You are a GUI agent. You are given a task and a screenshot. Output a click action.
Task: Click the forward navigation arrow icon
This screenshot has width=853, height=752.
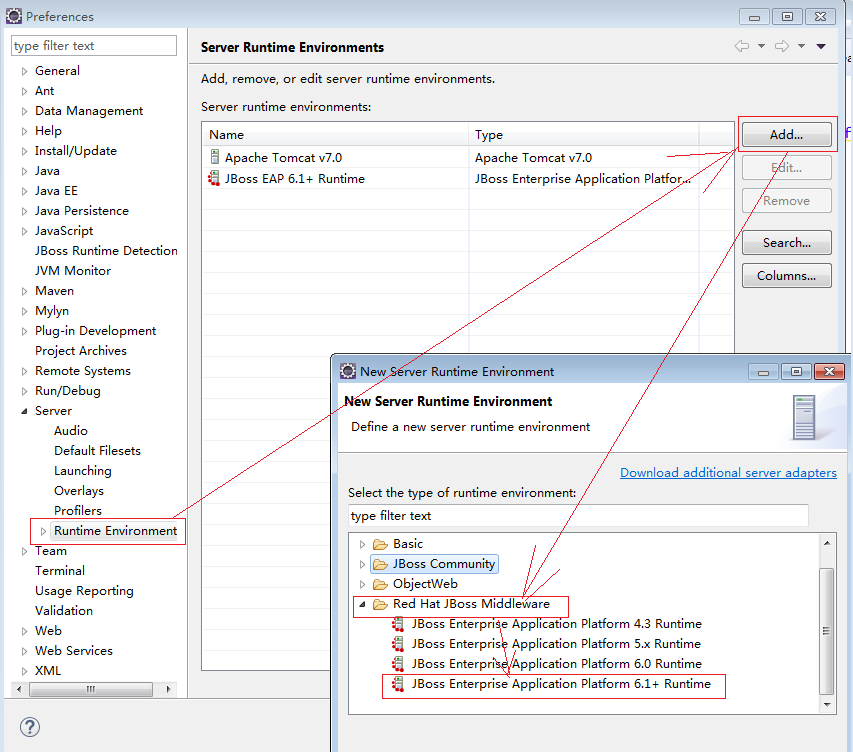click(782, 46)
